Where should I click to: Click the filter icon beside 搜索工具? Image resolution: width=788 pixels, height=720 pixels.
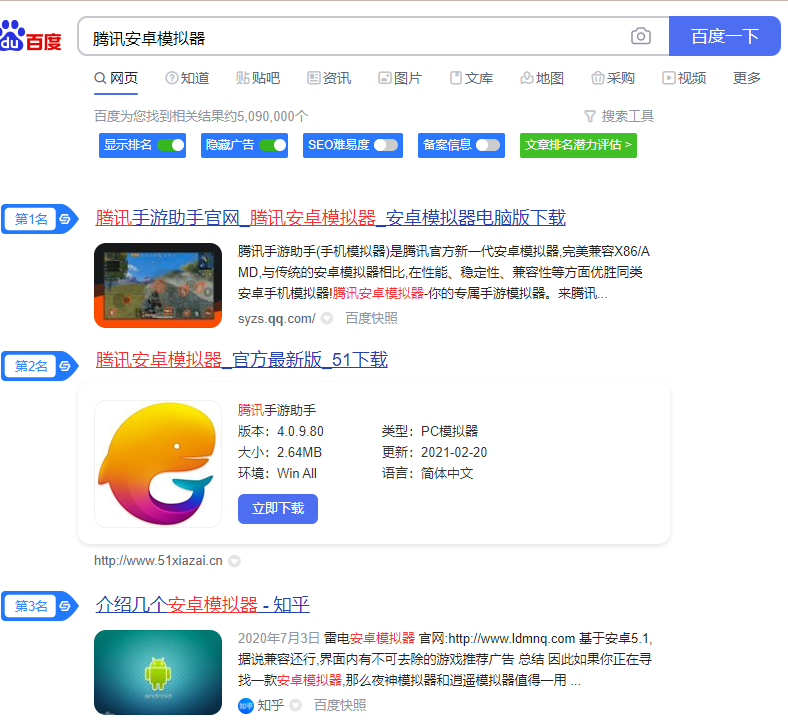(x=590, y=116)
